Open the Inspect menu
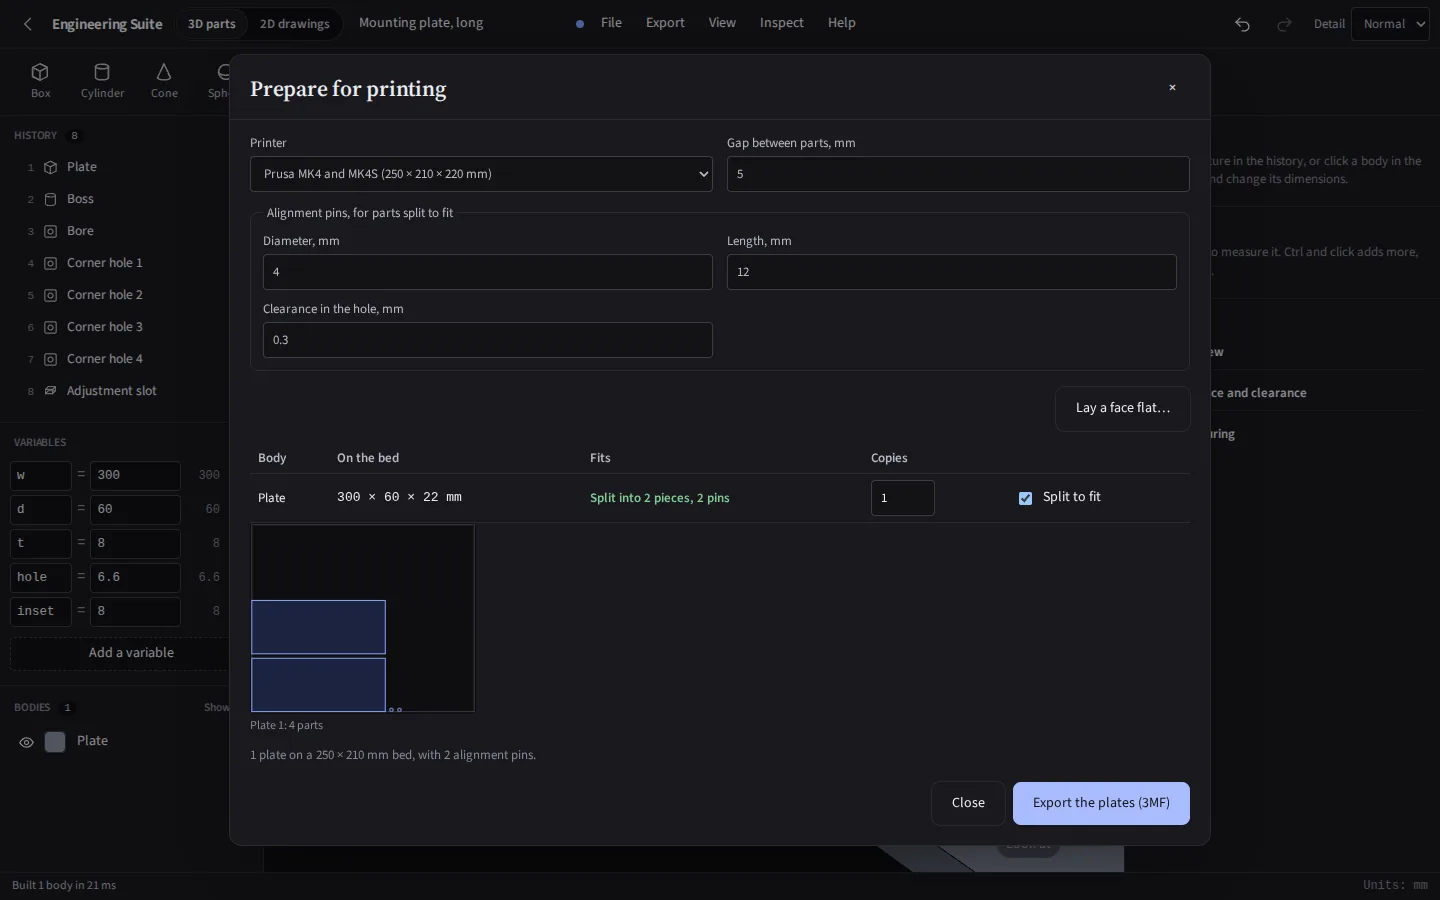Viewport: 1440px width, 900px height. (781, 23)
